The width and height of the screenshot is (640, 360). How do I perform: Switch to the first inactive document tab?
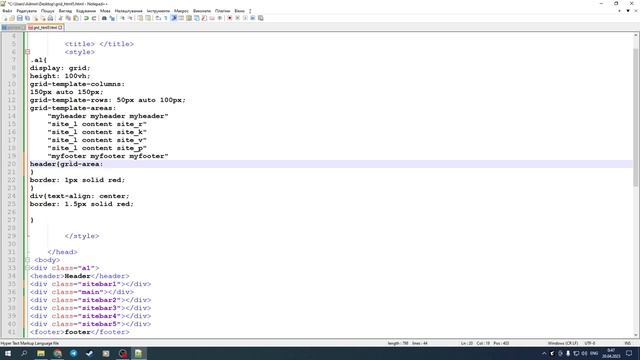[13, 27]
